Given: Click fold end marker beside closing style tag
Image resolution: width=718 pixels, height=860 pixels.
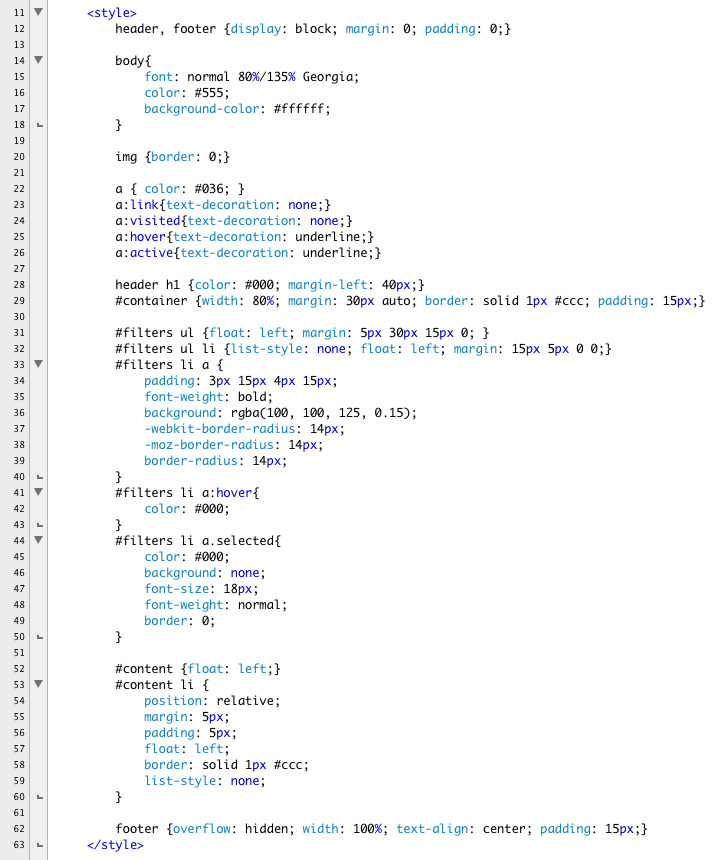Looking at the screenshot, I should coord(39,845).
